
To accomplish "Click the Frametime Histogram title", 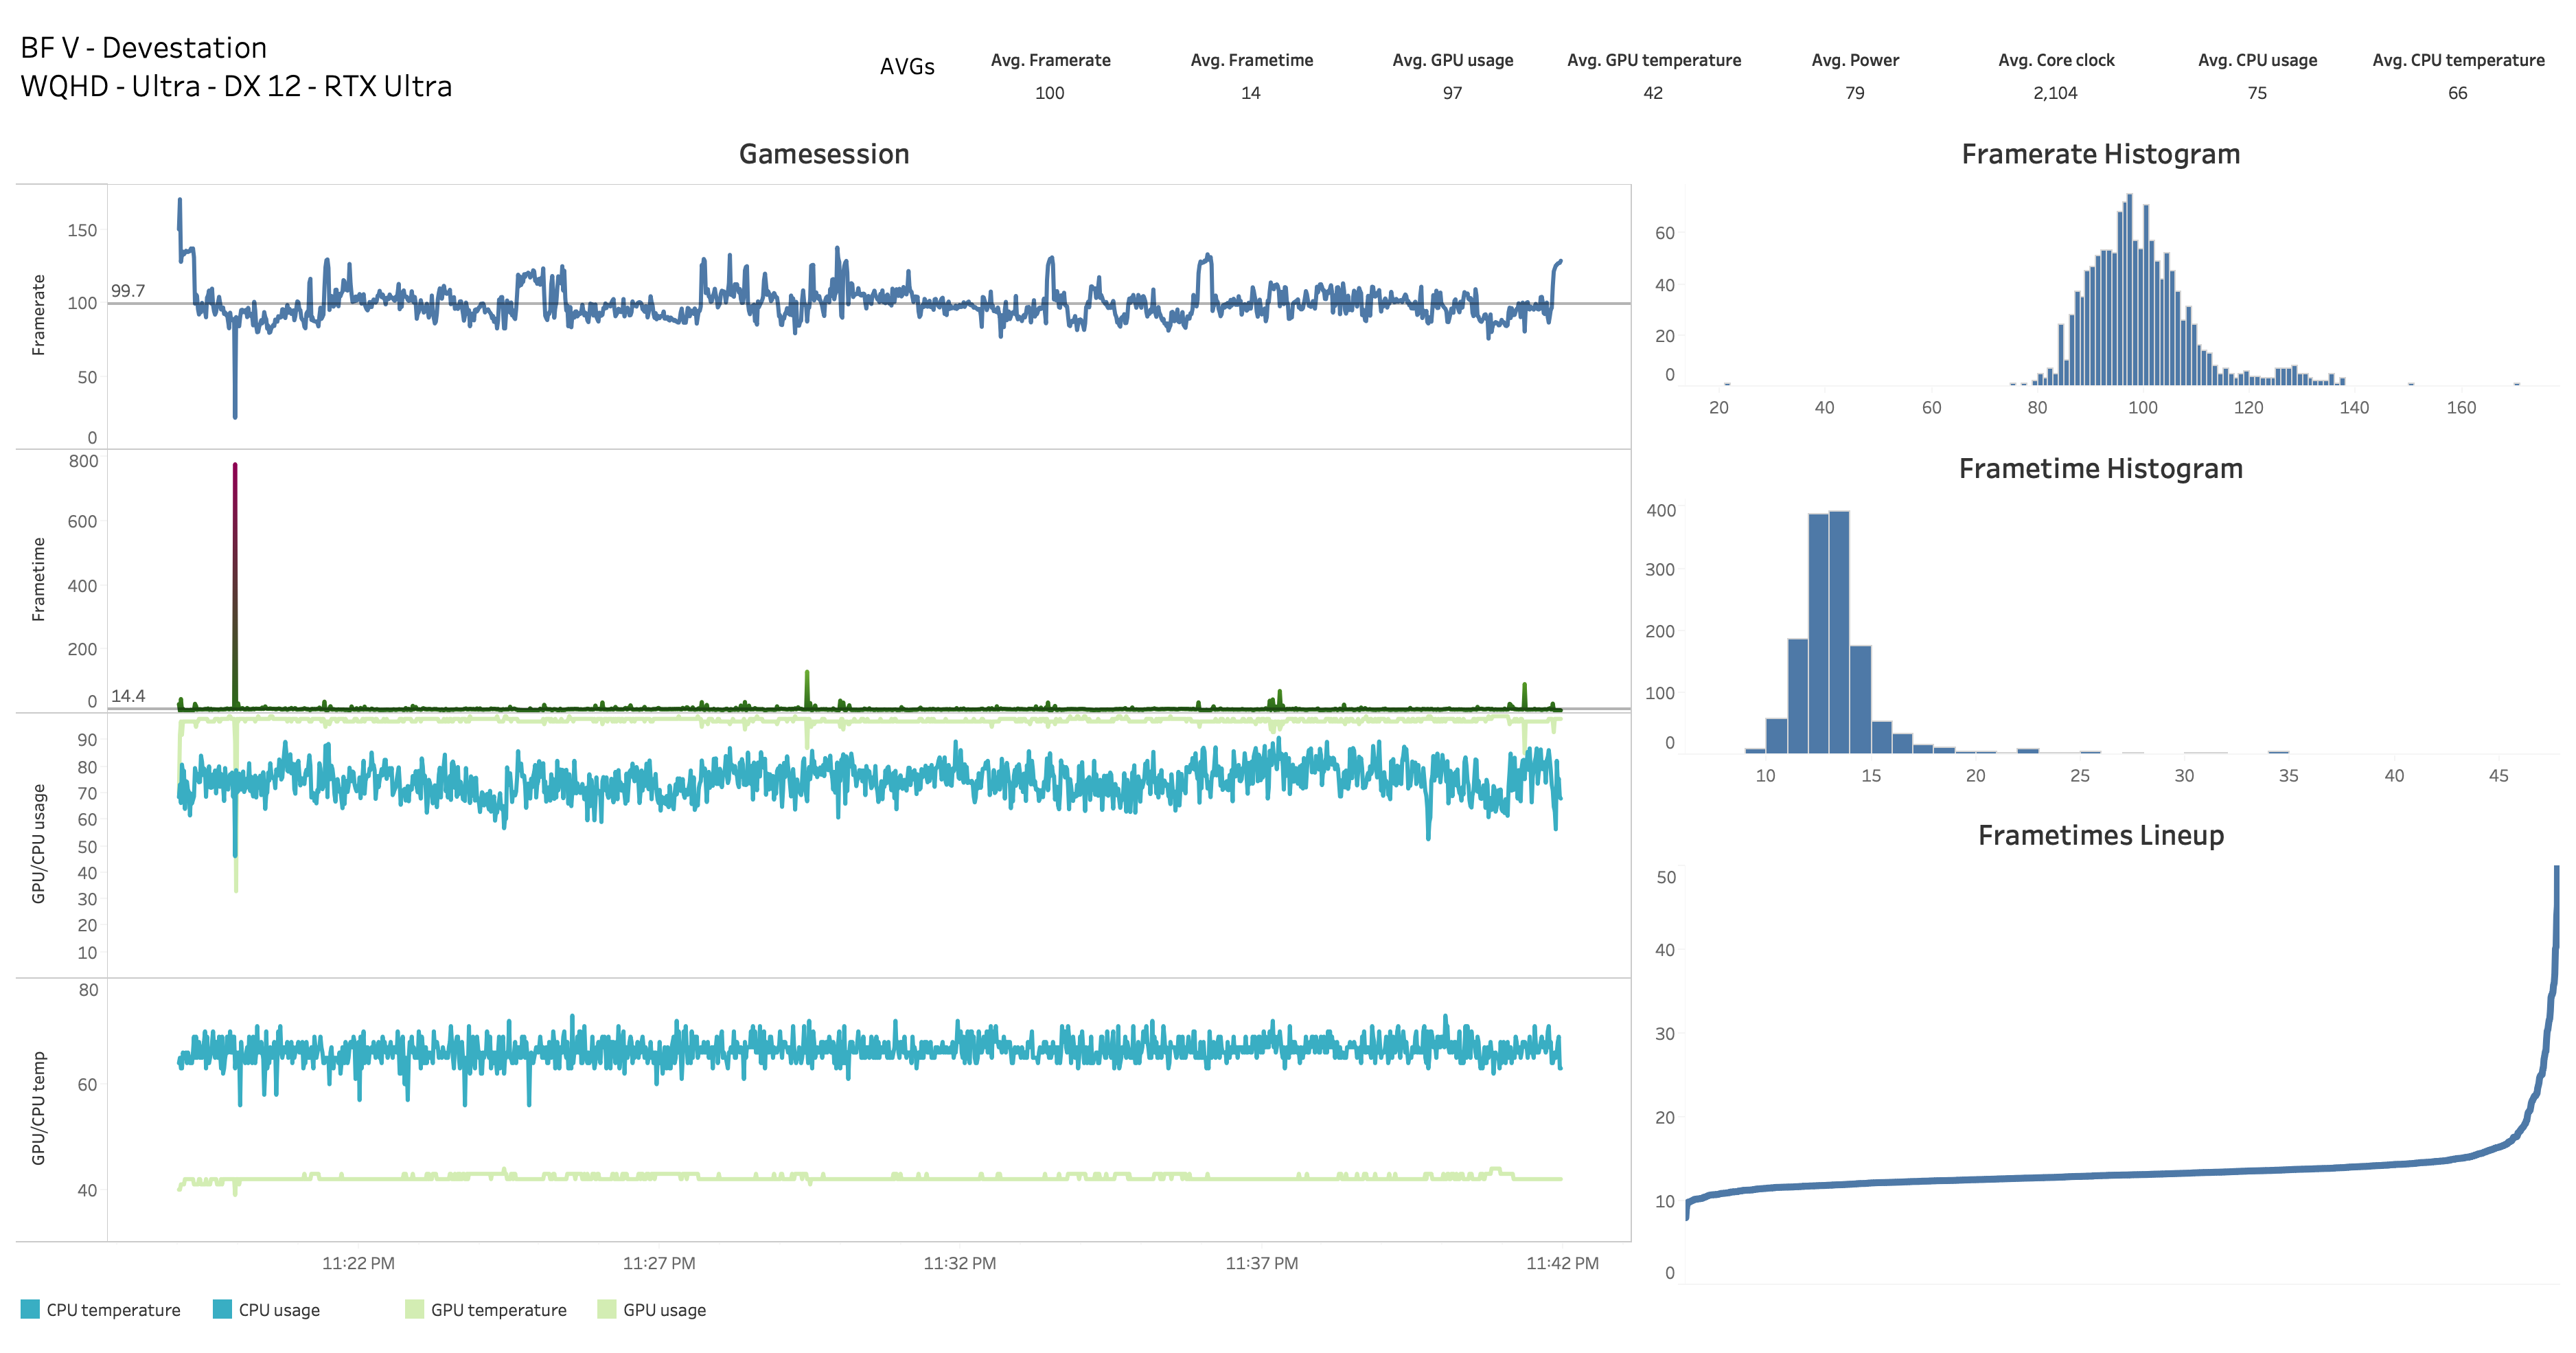I will tap(2100, 468).
